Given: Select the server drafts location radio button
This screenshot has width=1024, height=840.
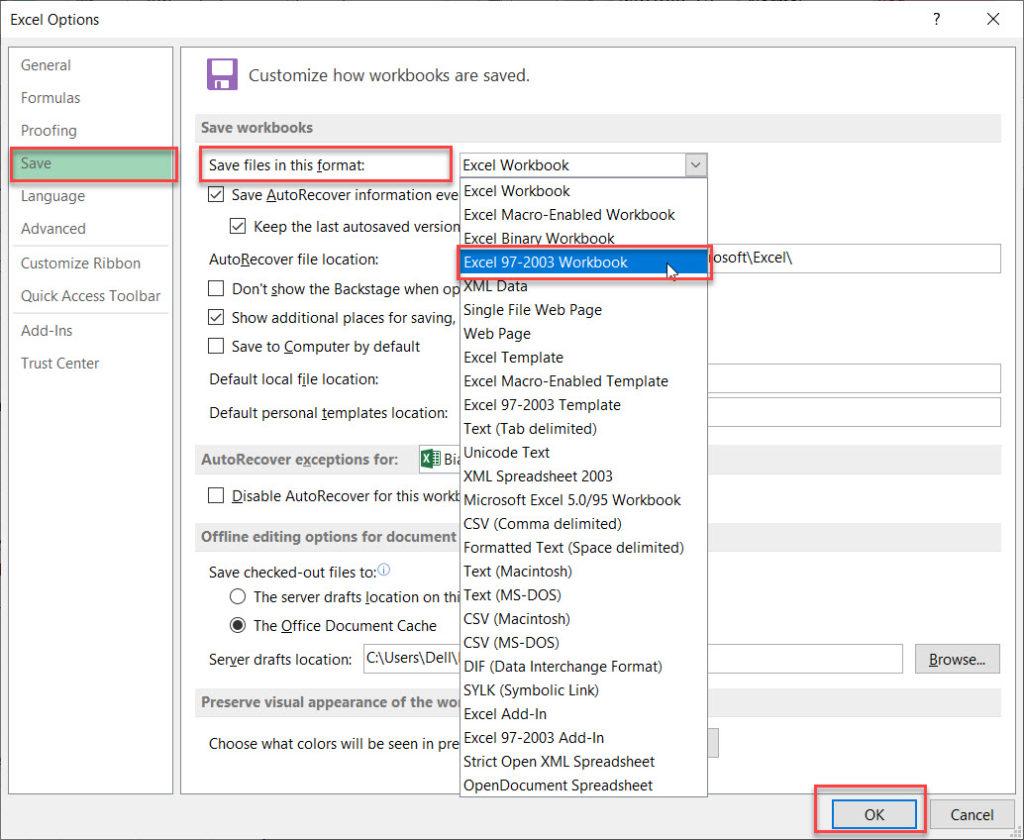Looking at the screenshot, I should tap(238, 596).
